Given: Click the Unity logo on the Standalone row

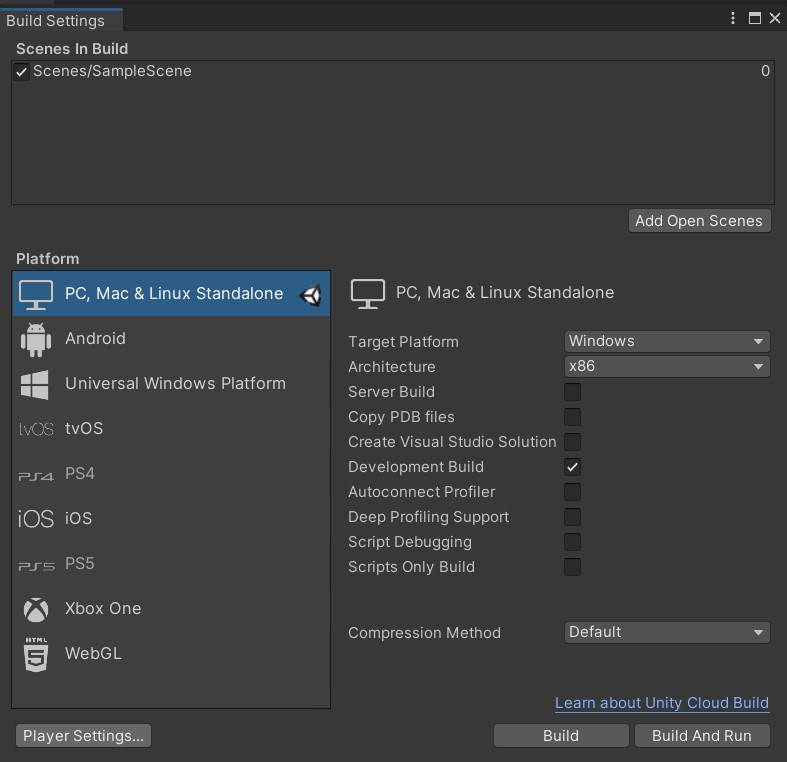Looking at the screenshot, I should coord(310,295).
